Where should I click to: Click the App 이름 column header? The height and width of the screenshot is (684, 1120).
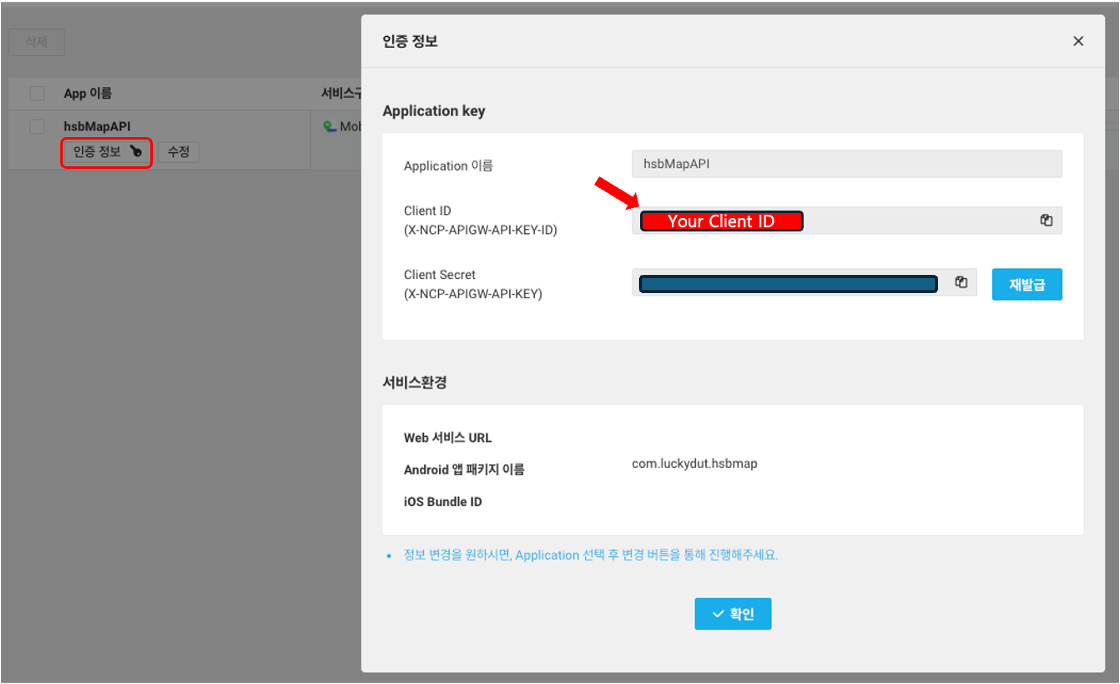click(88, 94)
